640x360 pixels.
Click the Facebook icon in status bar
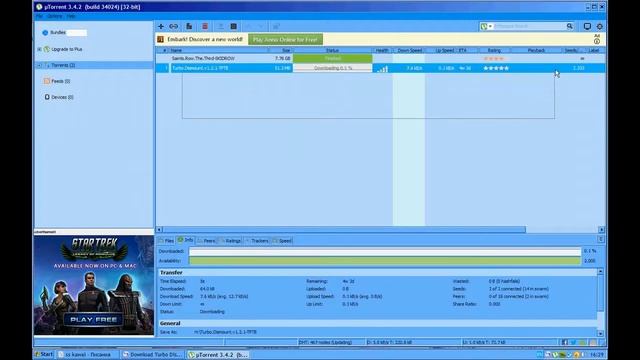click(x=564, y=342)
